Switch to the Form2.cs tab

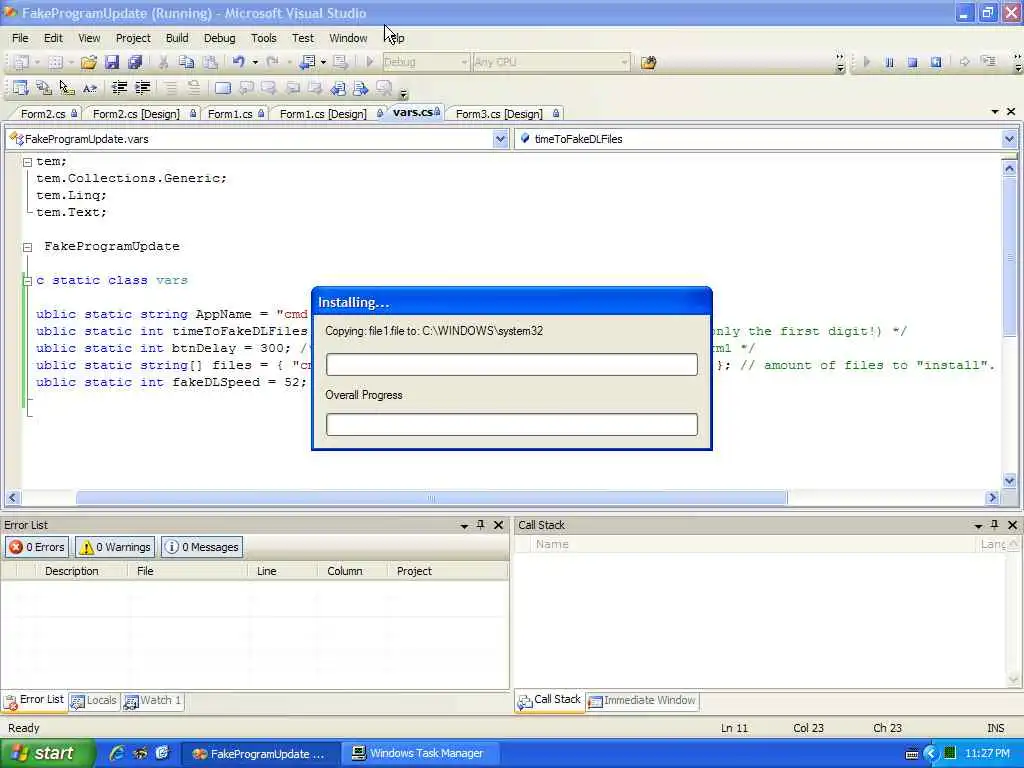point(46,114)
